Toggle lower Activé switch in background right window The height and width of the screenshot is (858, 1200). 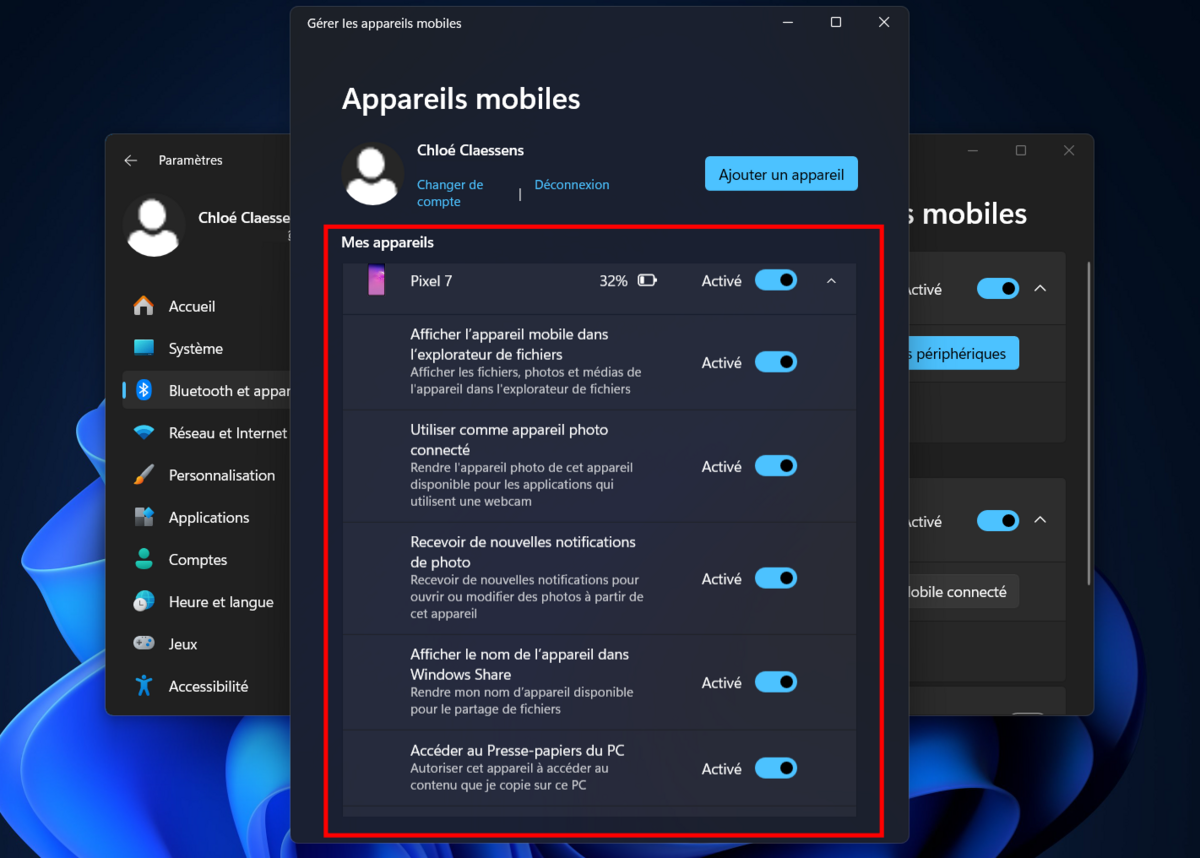997,521
